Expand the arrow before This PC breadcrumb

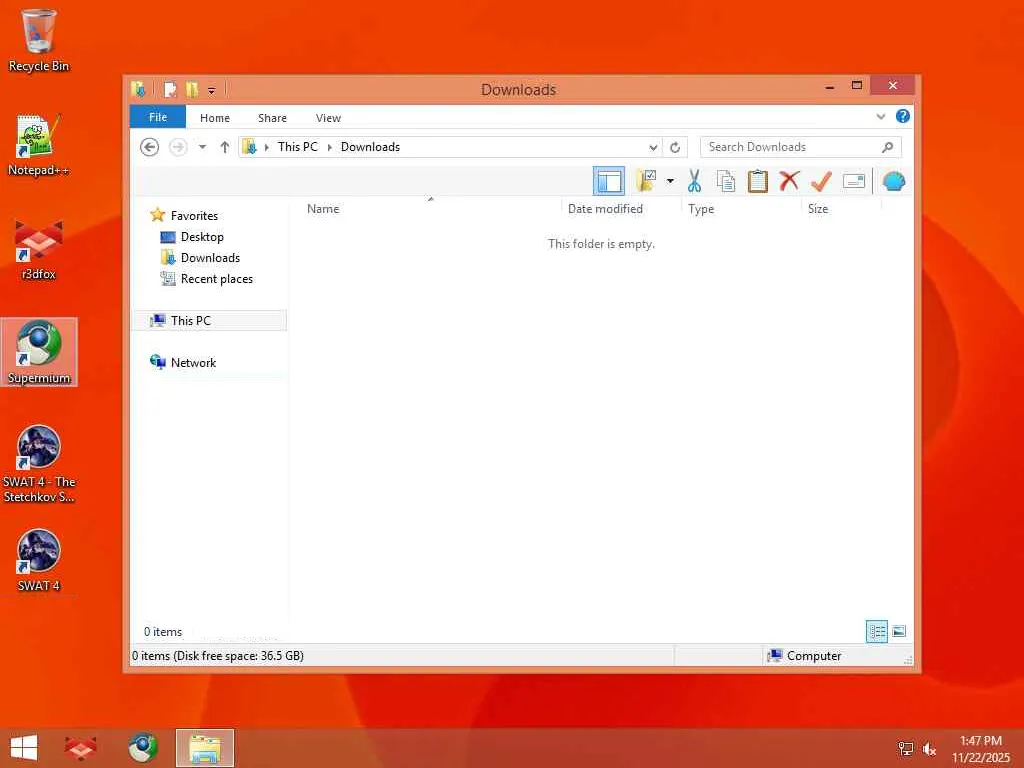tap(266, 148)
